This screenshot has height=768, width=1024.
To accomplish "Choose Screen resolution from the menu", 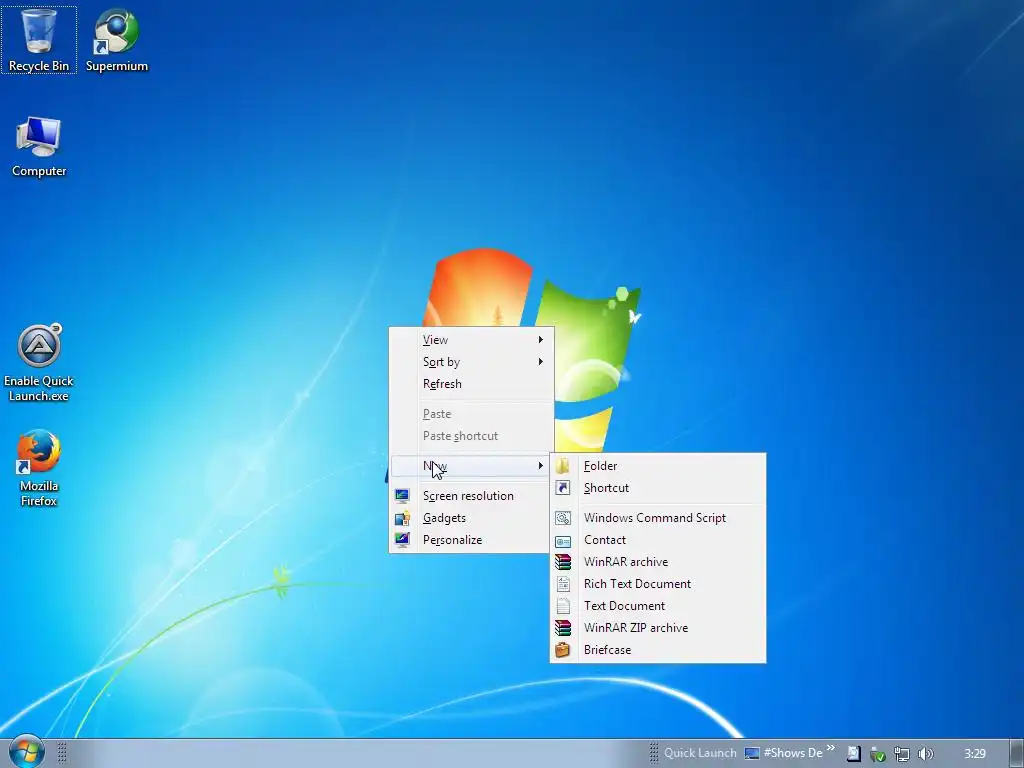I will click(x=472, y=496).
